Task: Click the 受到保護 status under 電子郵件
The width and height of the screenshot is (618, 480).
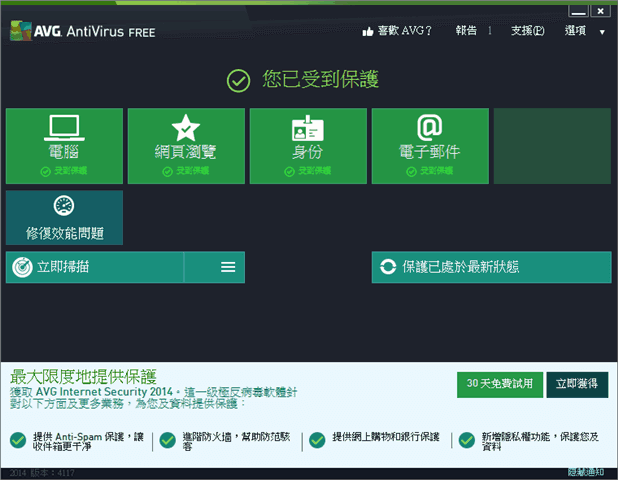Action: [436, 171]
